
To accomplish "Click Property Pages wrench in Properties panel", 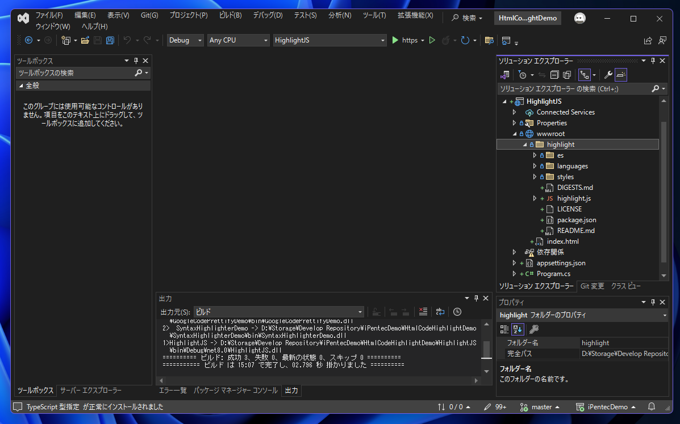I will (x=534, y=329).
